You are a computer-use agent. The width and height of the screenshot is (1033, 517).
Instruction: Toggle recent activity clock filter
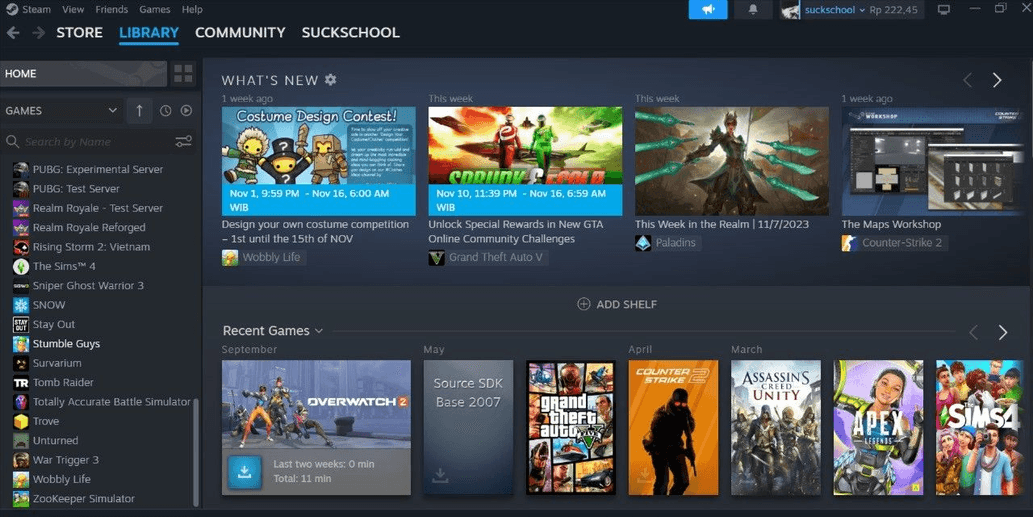click(165, 111)
